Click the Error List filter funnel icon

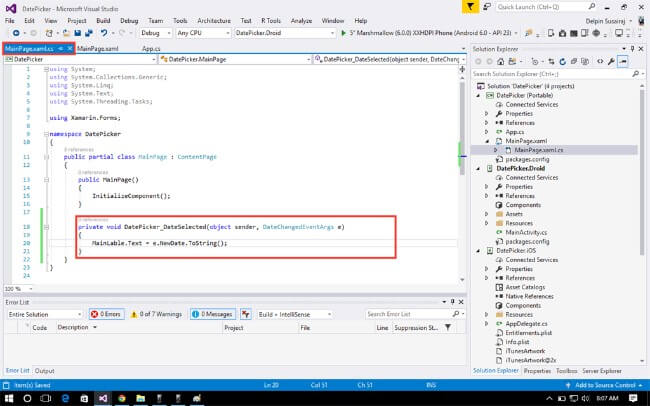coord(448,327)
